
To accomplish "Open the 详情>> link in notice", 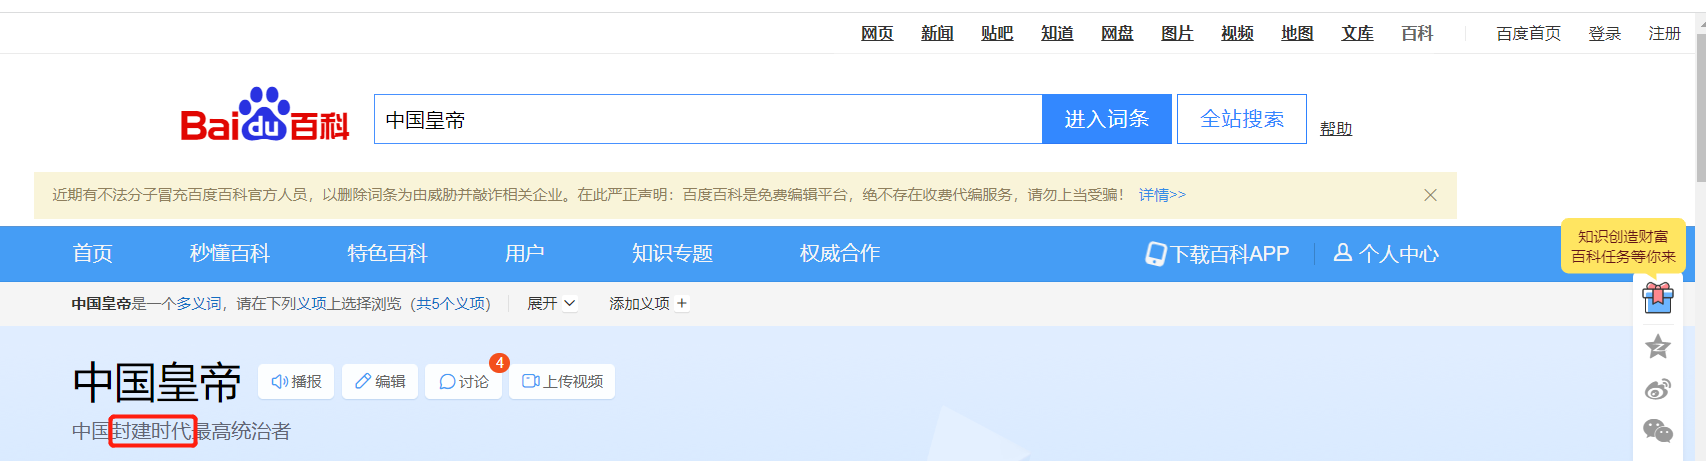I will [1162, 195].
